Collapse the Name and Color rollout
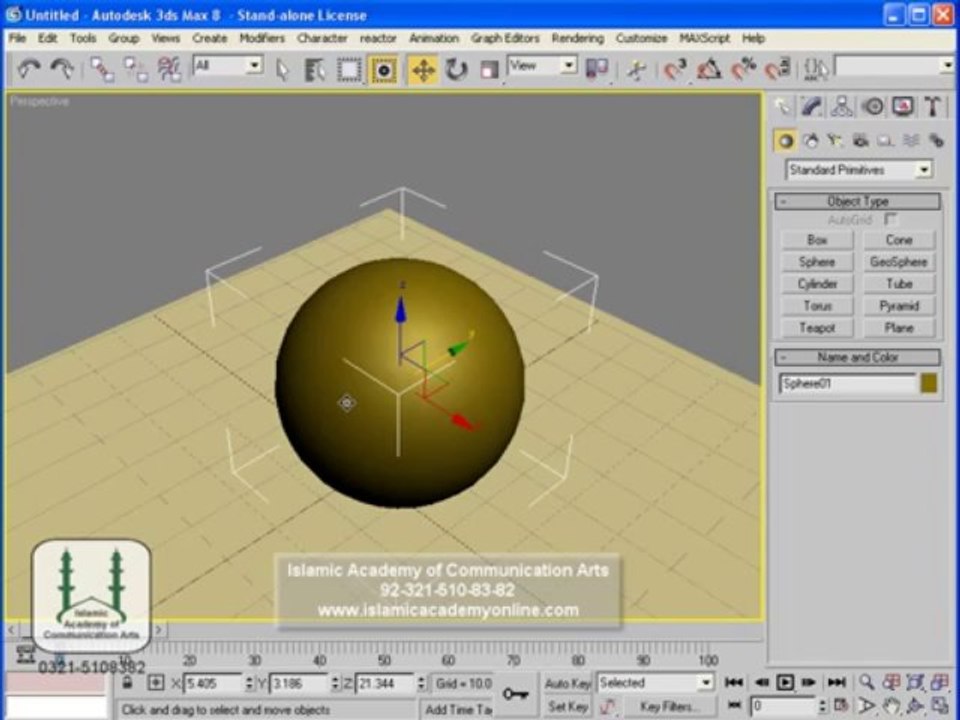The image size is (960, 720). click(x=857, y=357)
